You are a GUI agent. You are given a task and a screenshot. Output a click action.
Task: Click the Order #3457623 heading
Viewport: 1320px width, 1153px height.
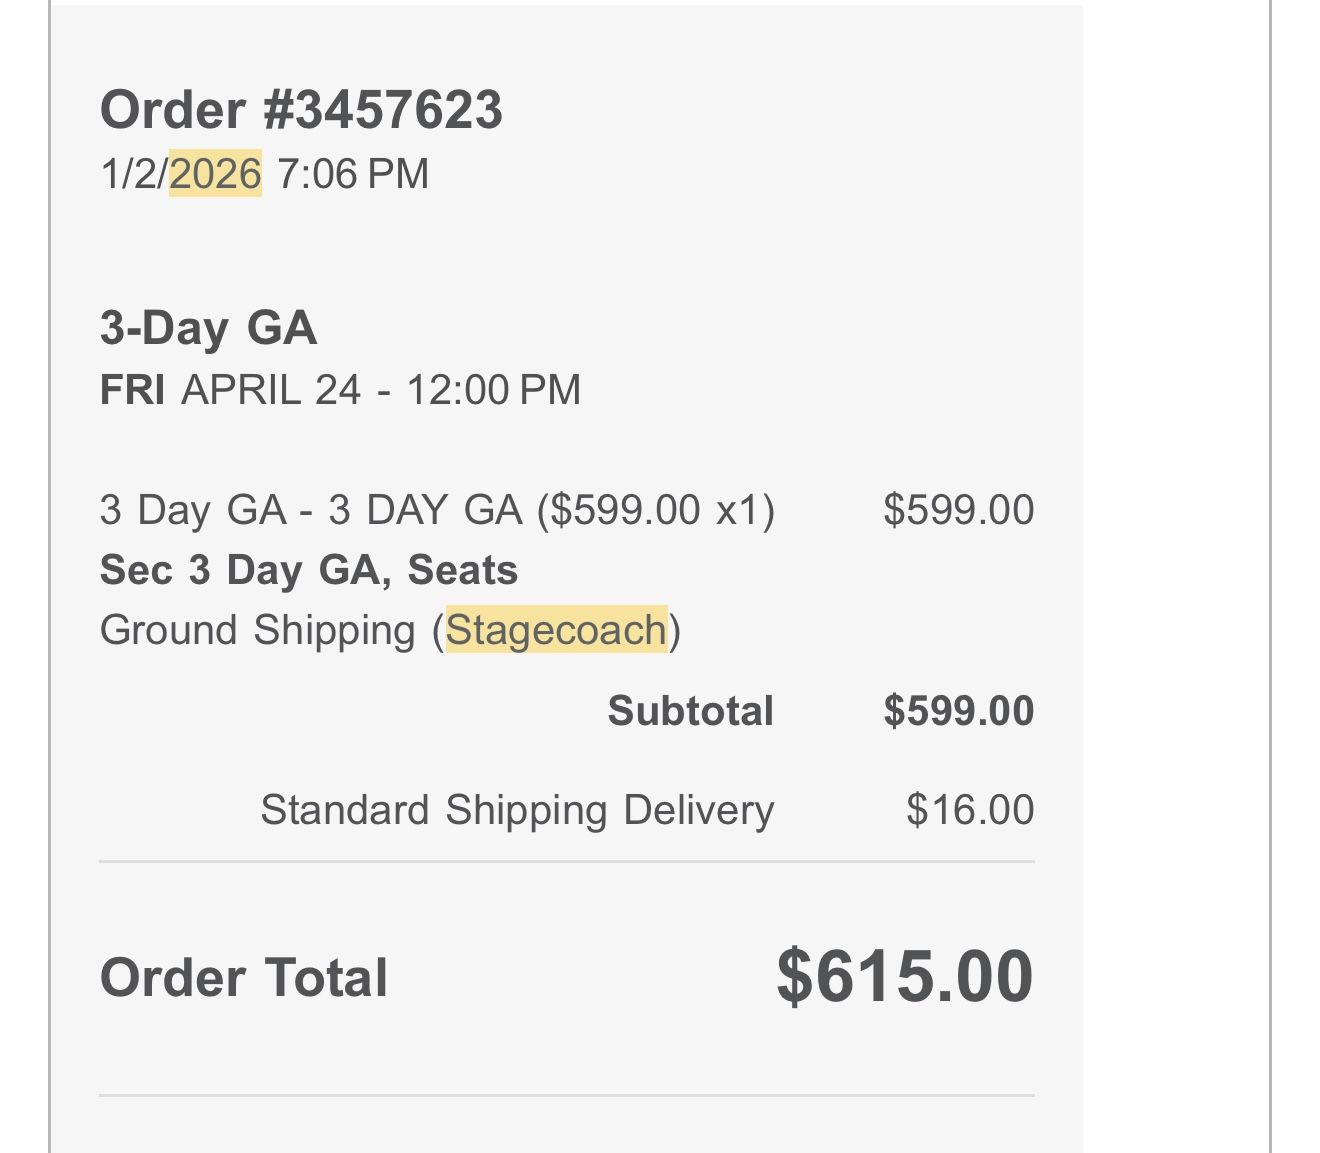click(301, 109)
